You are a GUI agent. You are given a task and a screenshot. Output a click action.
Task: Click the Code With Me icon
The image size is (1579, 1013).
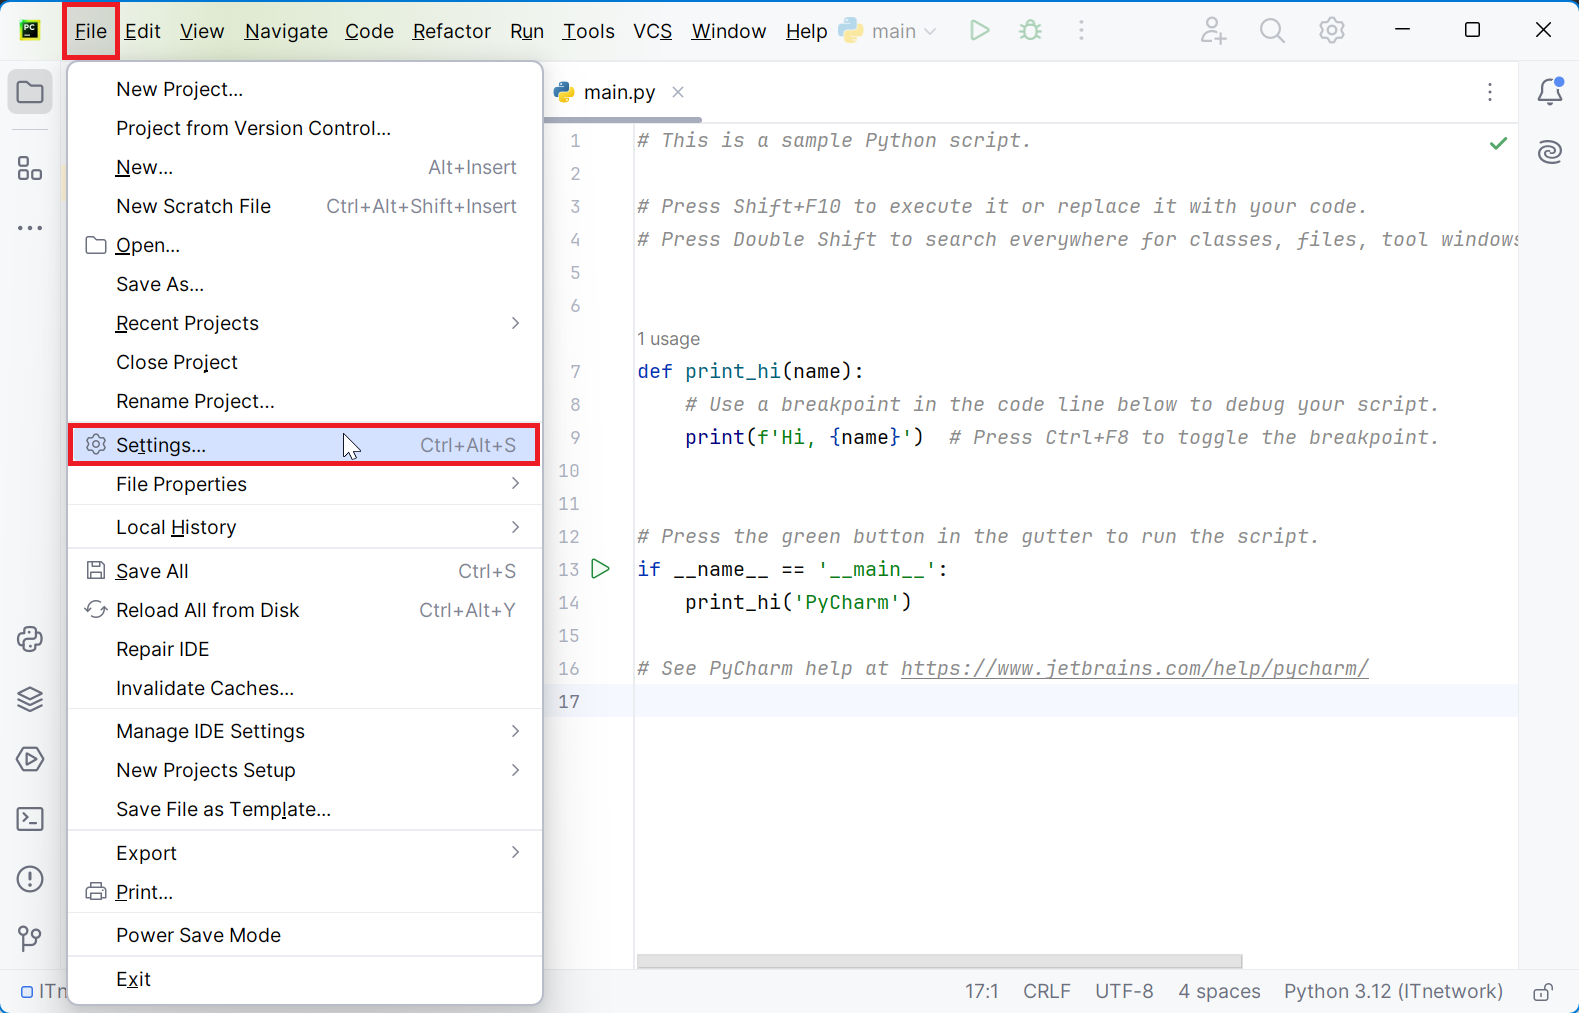coord(1213,31)
